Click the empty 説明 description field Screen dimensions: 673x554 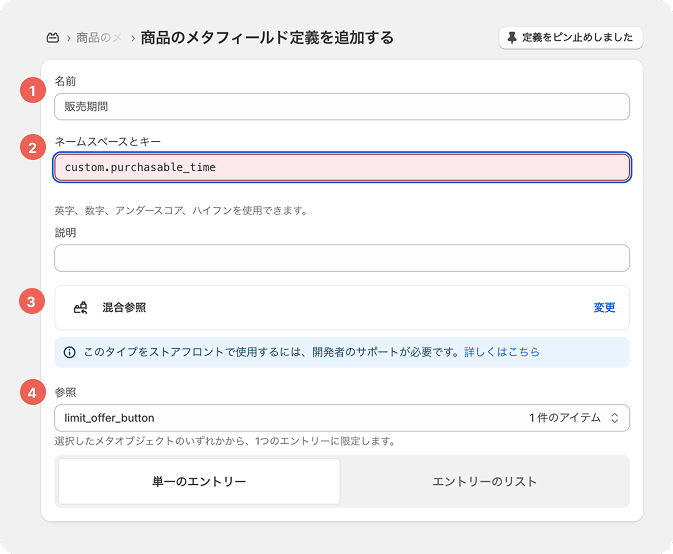pyautogui.click(x=341, y=258)
